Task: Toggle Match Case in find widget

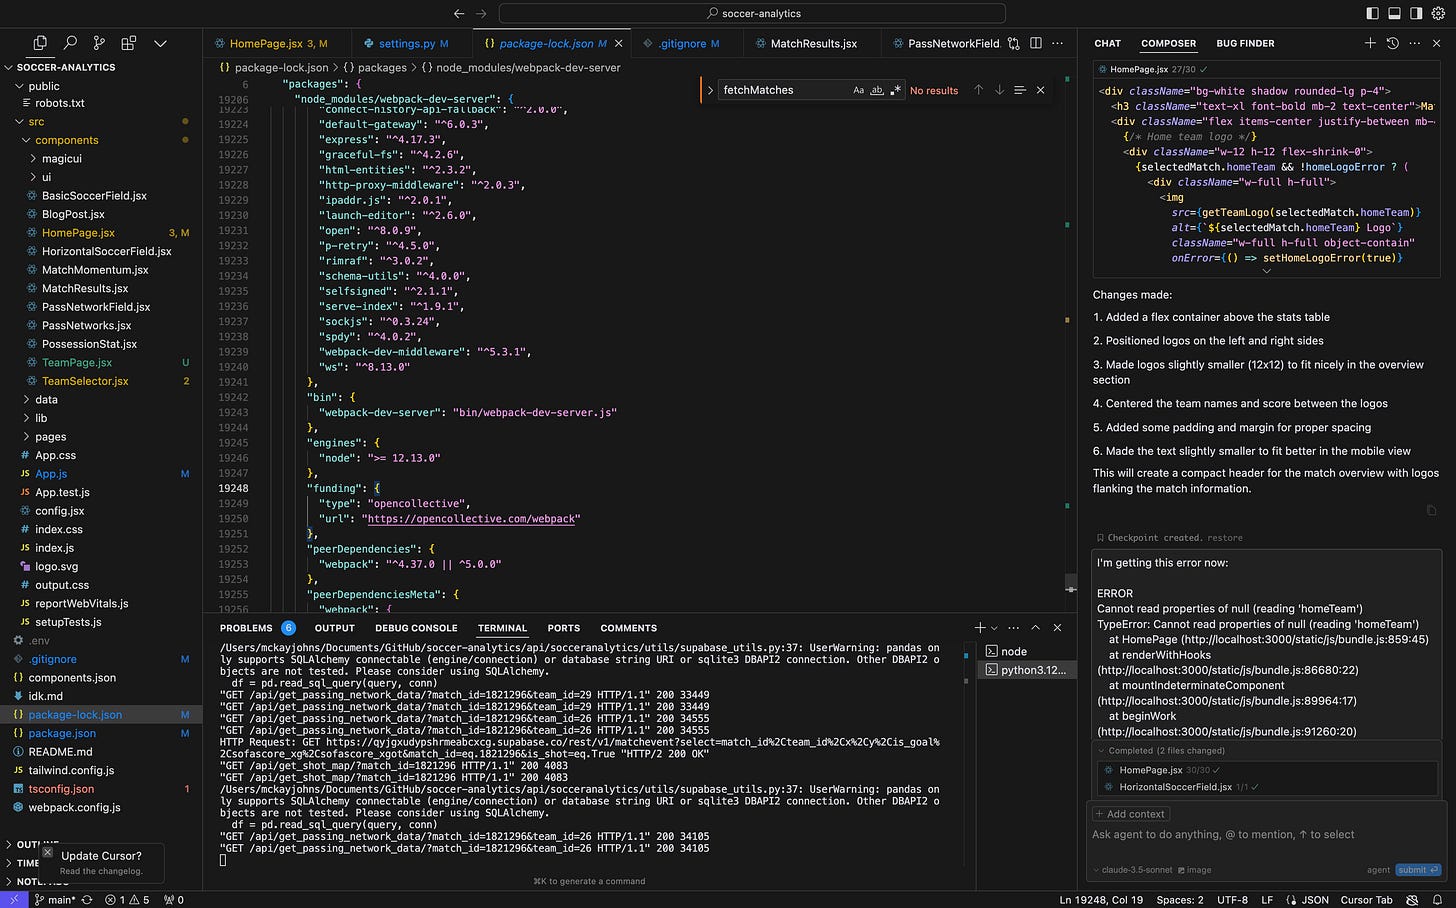Action: pos(858,90)
